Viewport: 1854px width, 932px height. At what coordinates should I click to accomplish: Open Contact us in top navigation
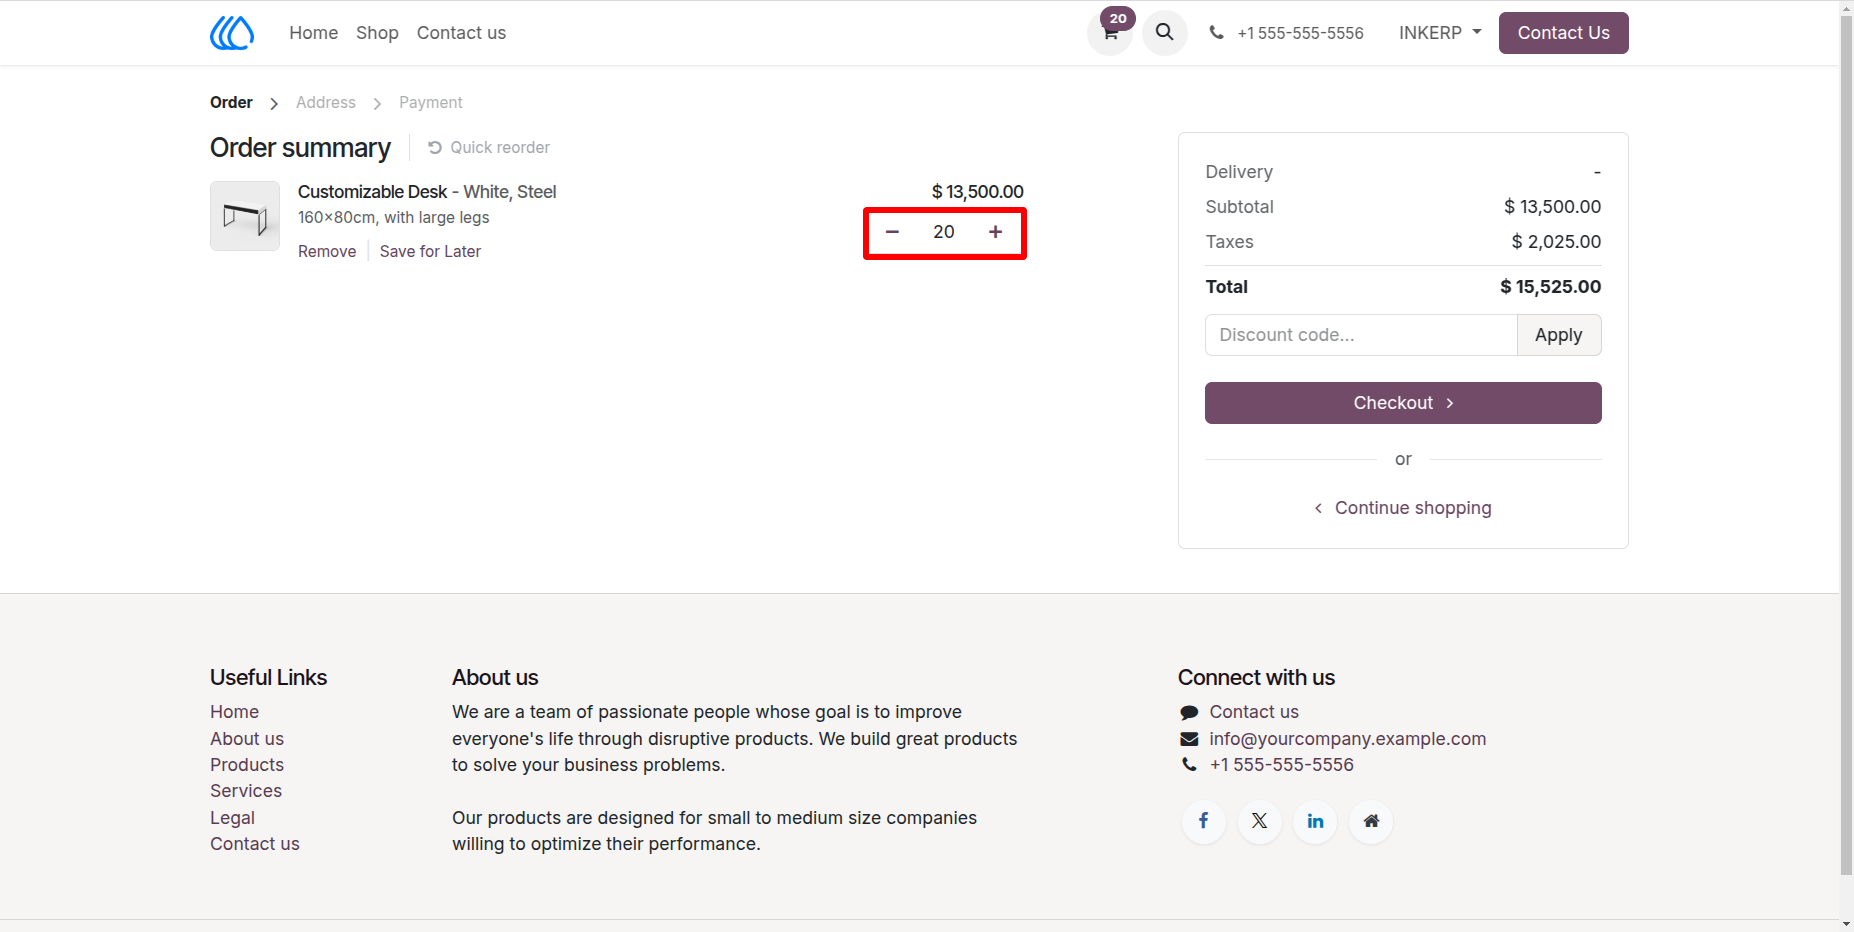pos(461,33)
